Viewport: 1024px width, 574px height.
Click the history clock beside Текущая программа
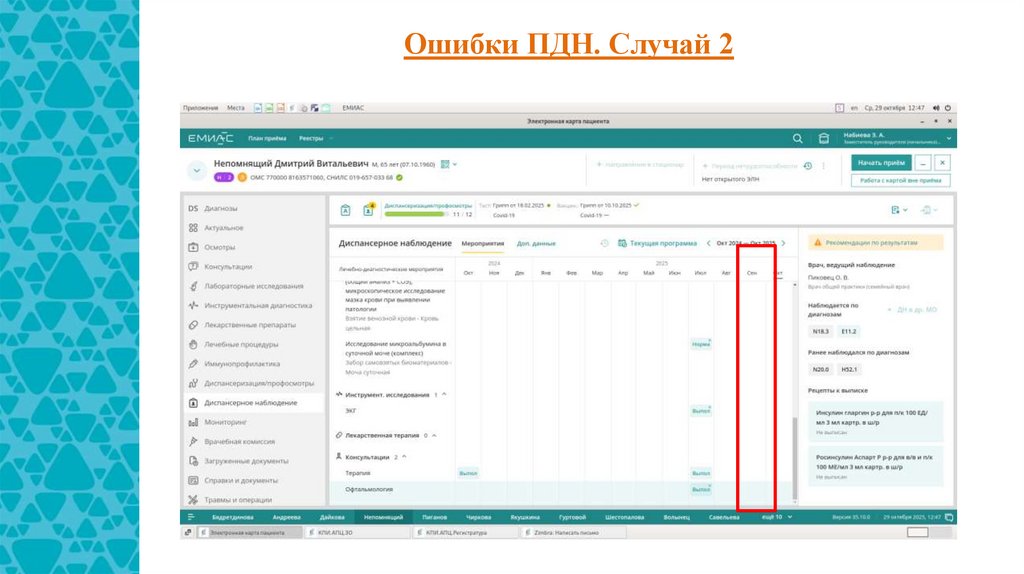point(605,243)
